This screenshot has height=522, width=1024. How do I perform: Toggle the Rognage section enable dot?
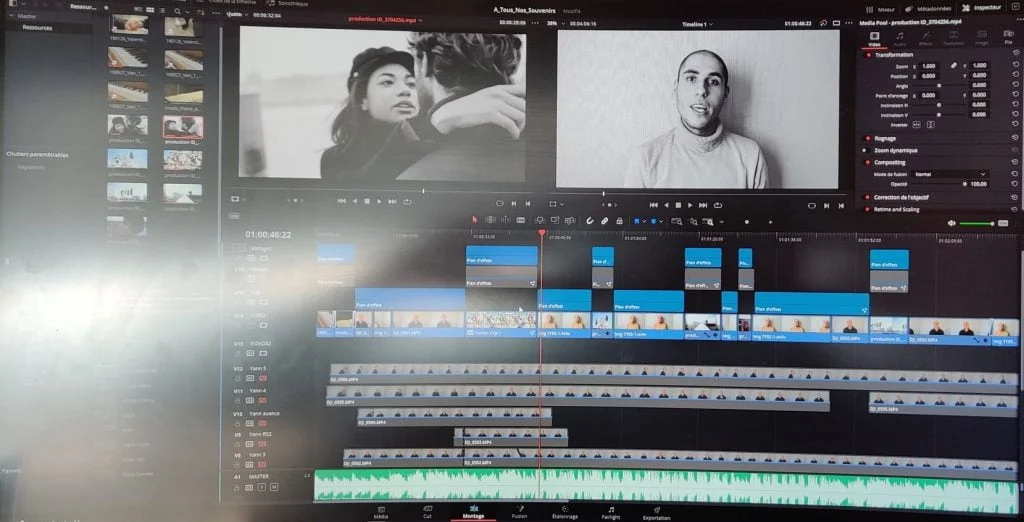click(x=867, y=139)
